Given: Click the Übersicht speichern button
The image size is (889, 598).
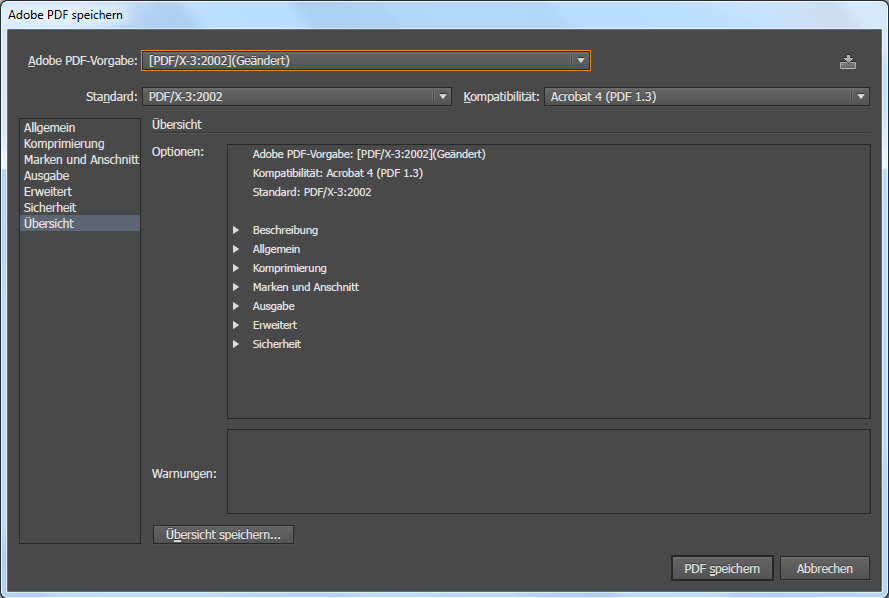Looking at the screenshot, I should [223, 535].
